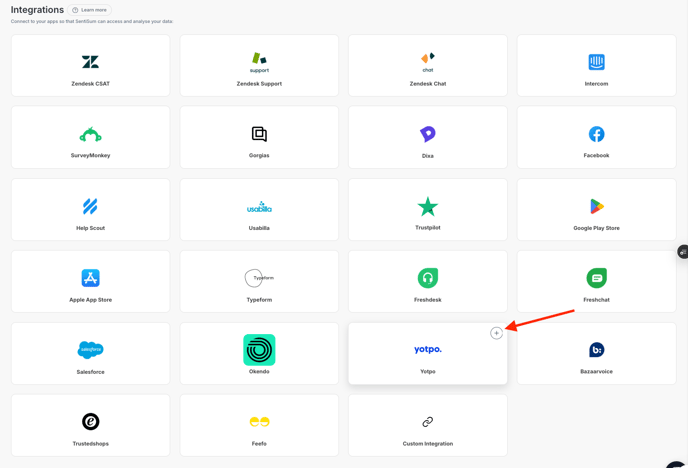This screenshot has width=688, height=468.
Task: Click the Integrations page heading
Action: (x=37, y=10)
